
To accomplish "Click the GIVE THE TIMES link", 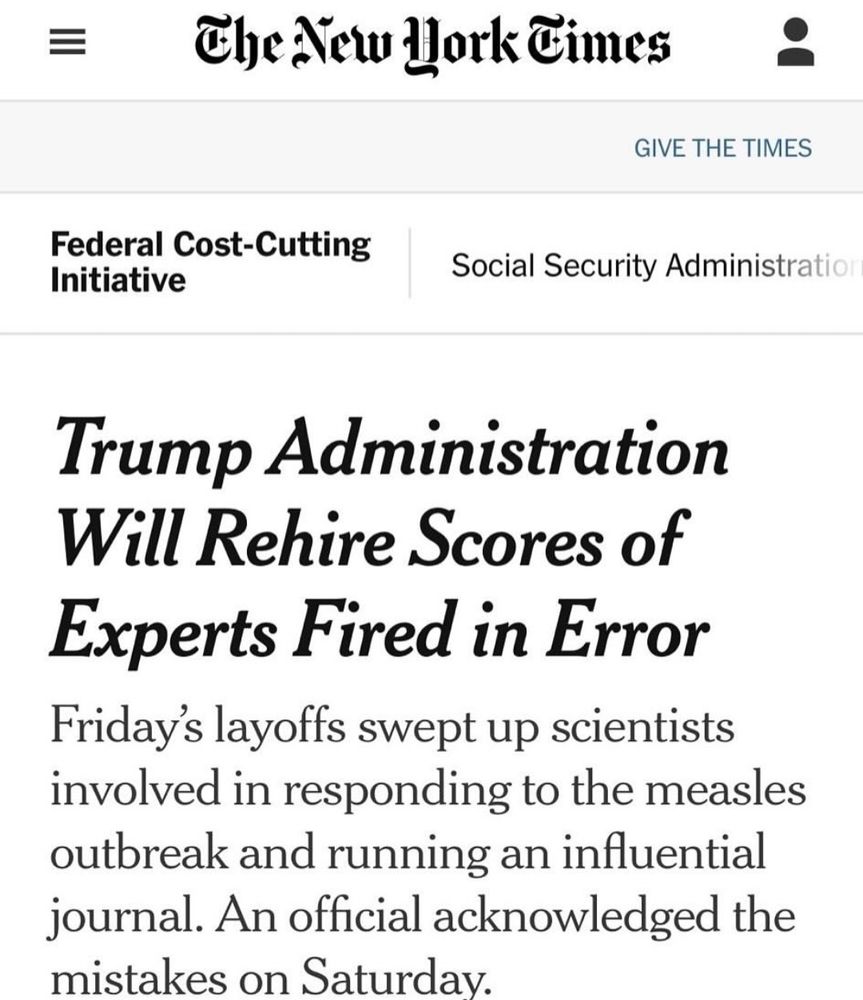I will (723, 148).
